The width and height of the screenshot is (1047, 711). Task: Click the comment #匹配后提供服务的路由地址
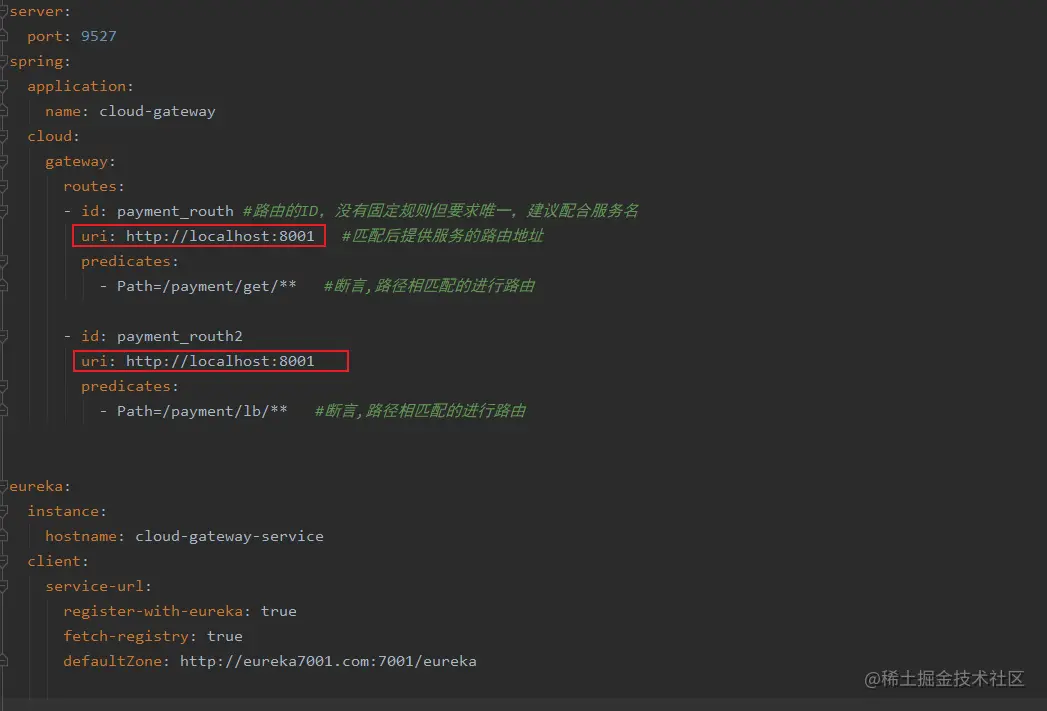(442, 236)
